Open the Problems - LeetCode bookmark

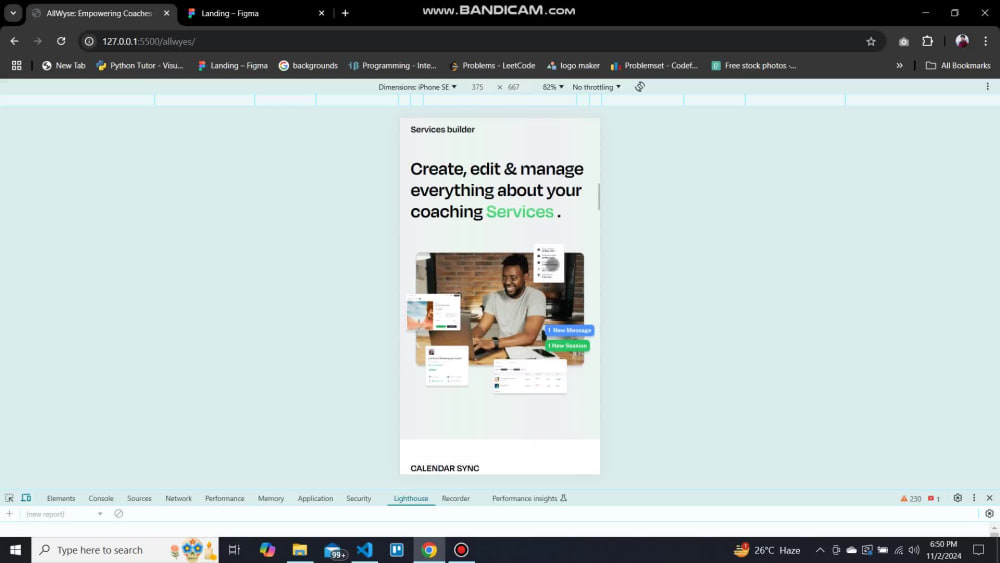(x=492, y=65)
